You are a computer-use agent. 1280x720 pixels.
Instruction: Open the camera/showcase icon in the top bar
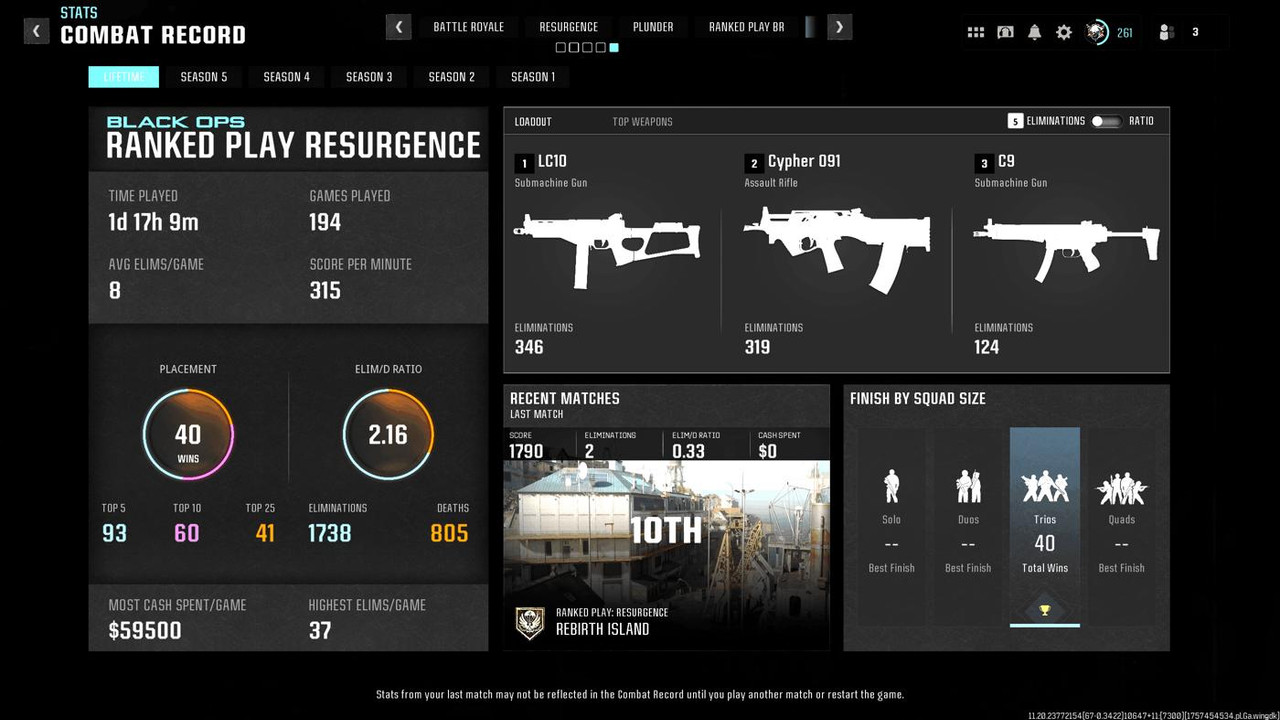click(x=1005, y=32)
